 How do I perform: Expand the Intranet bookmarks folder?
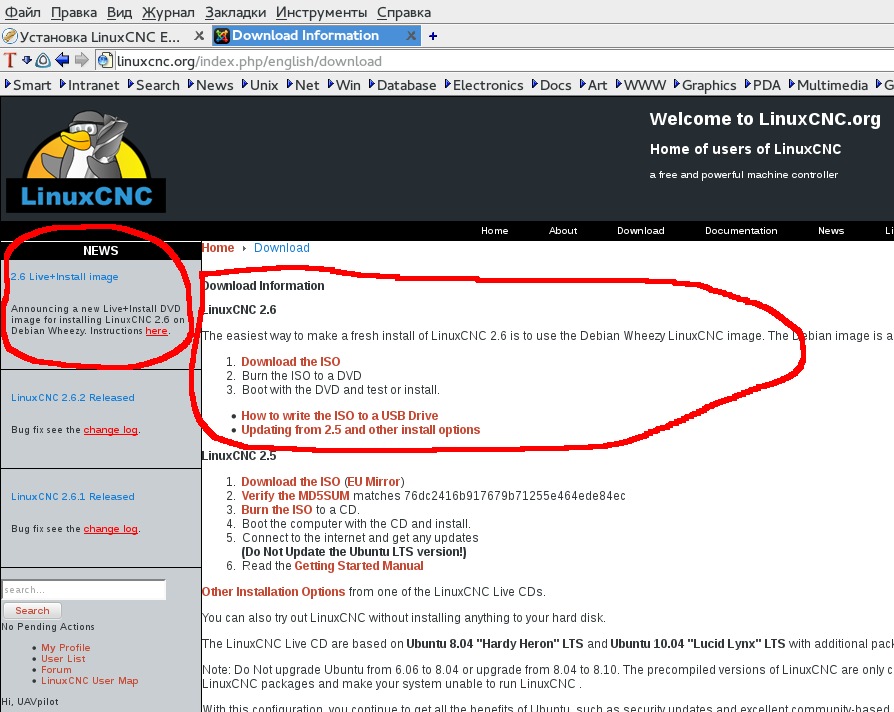(x=90, y=85)
